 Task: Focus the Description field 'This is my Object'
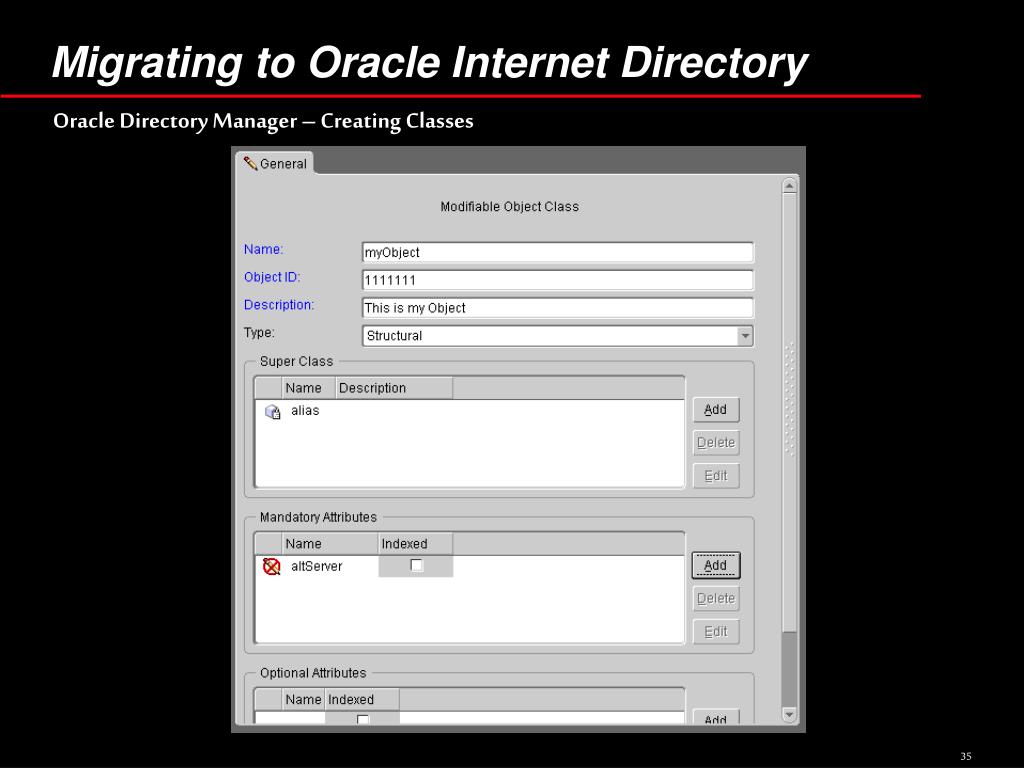point(558,308)
